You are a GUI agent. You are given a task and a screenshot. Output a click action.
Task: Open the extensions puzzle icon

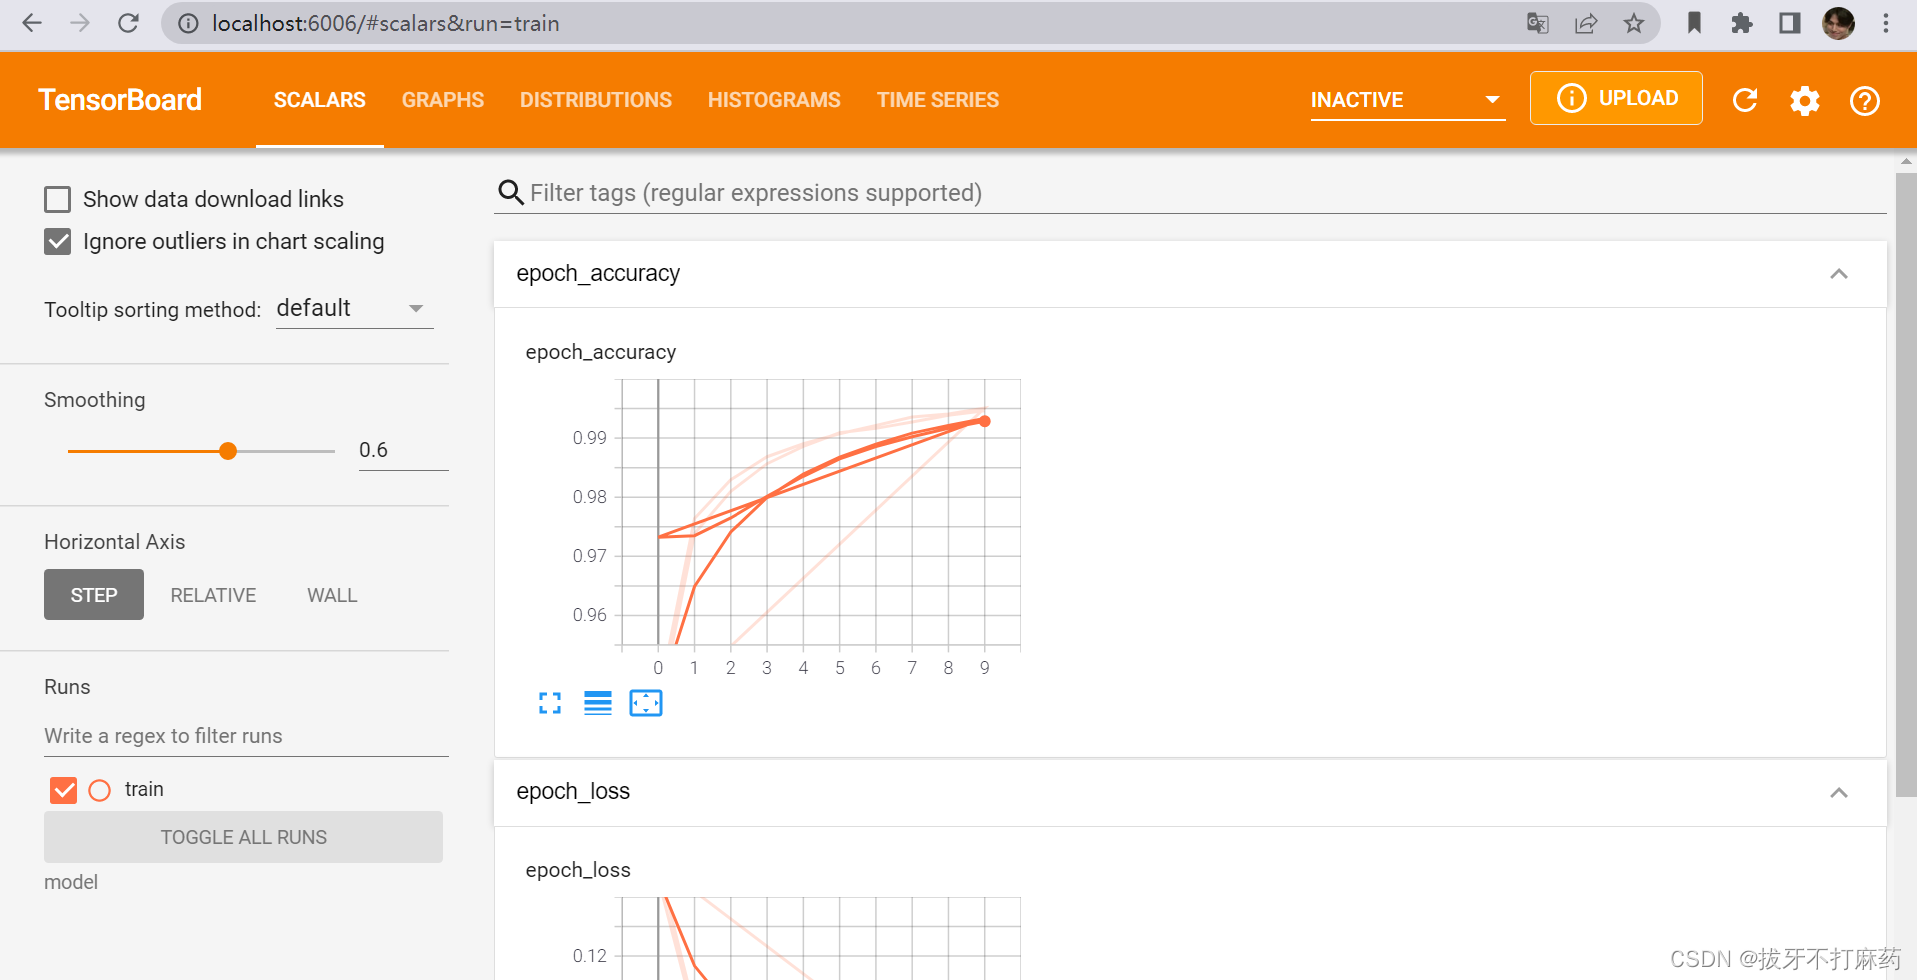[x=1742, y=23]
